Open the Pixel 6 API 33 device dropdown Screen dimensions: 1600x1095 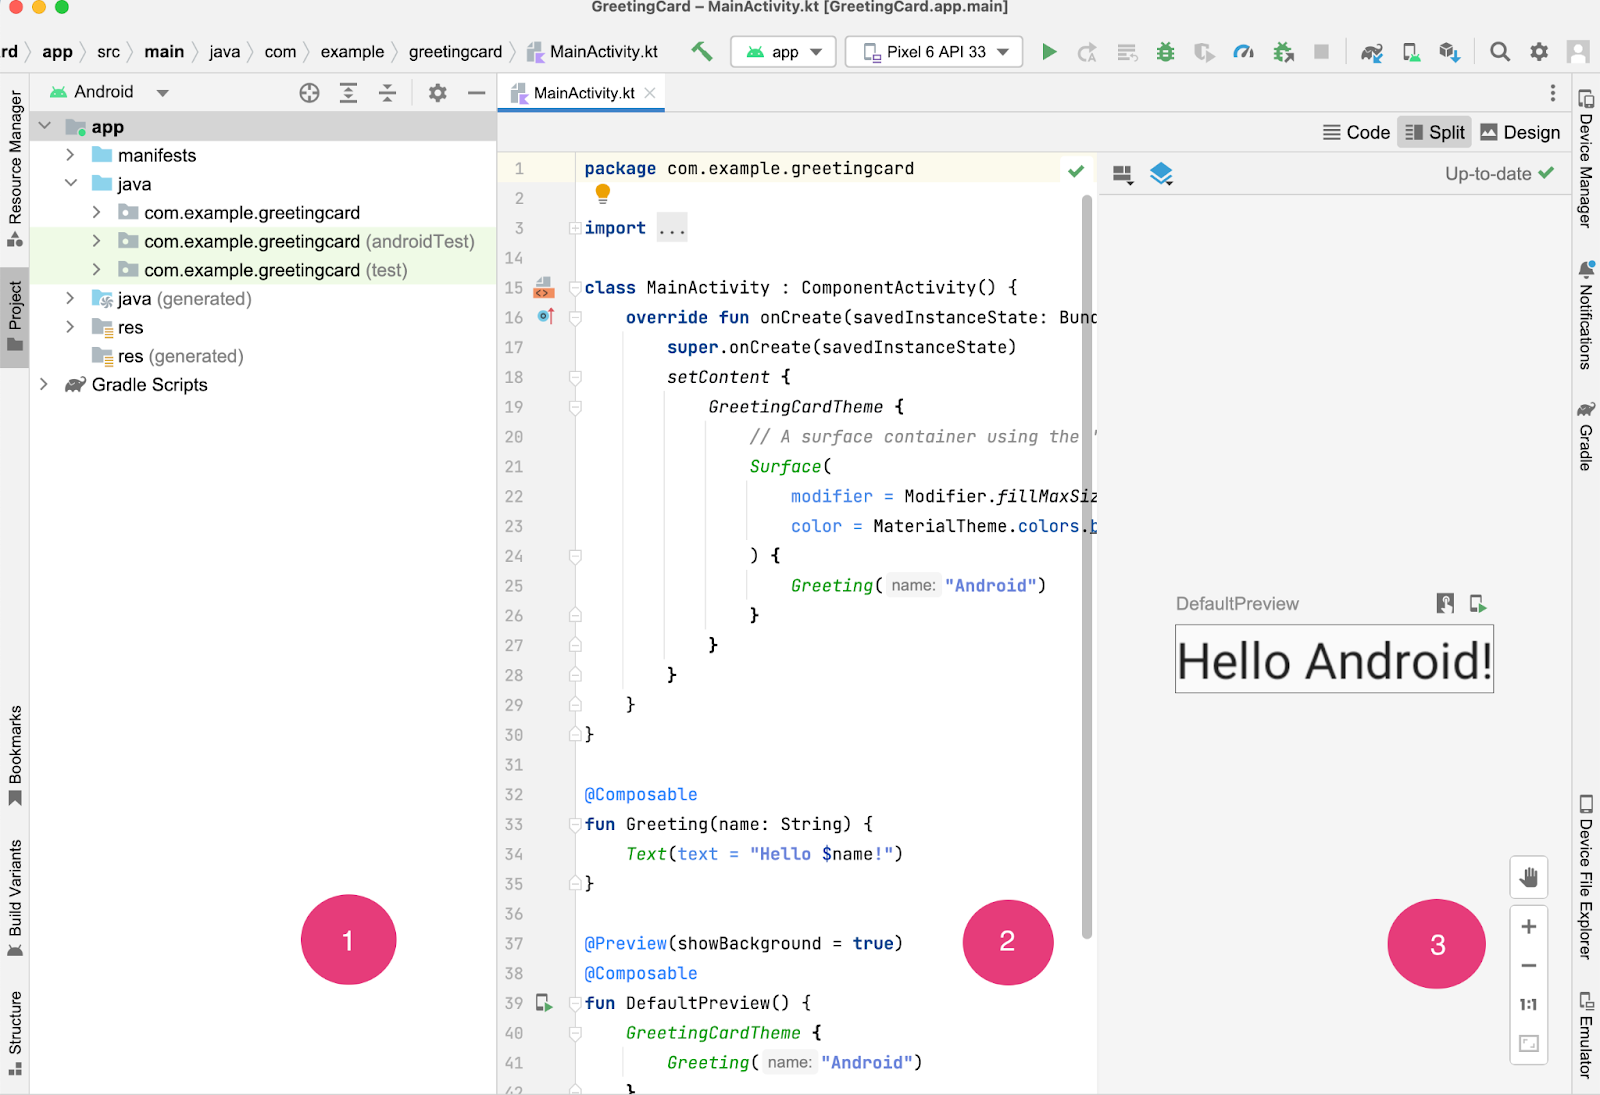pos(934,52)
